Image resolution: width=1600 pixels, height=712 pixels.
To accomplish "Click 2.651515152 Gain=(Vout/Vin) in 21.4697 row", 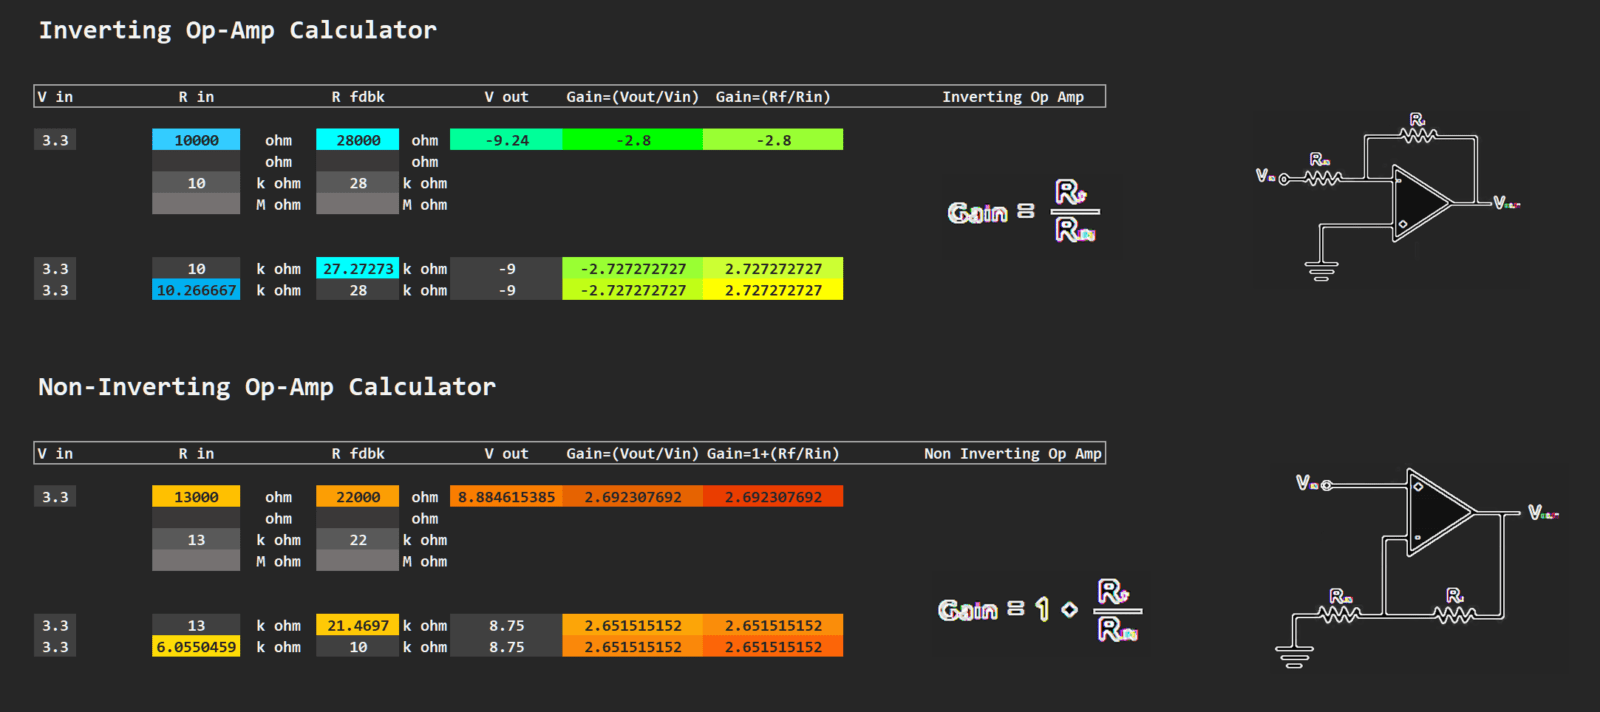I will click(633, 626).
